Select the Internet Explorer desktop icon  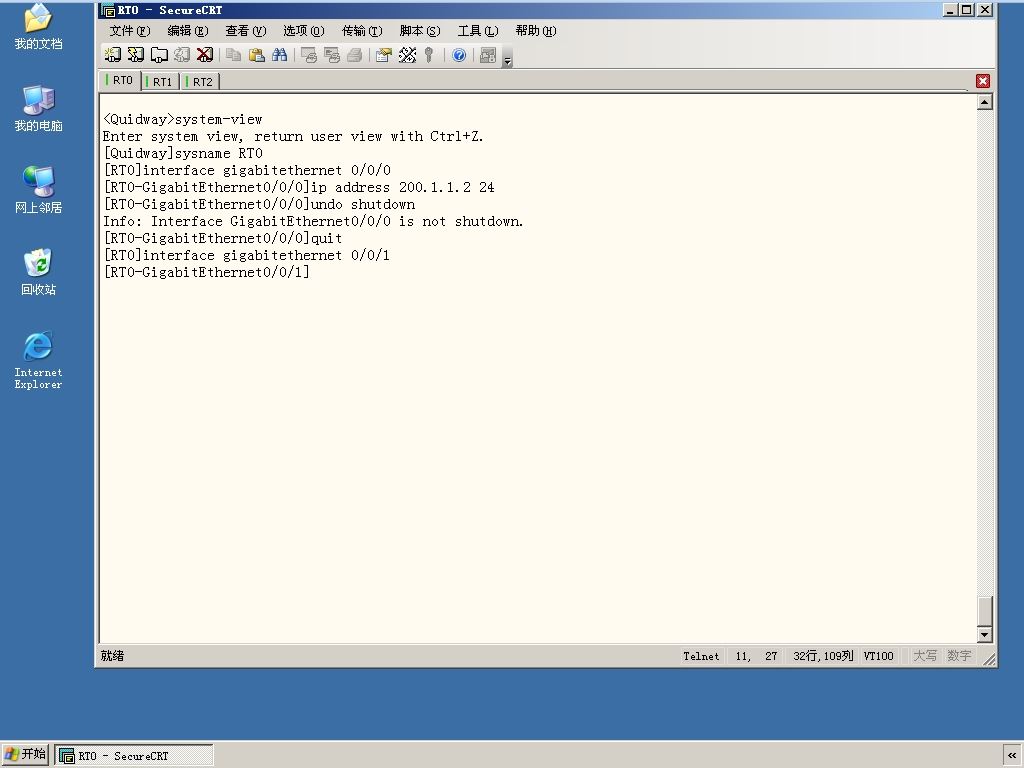39,360
